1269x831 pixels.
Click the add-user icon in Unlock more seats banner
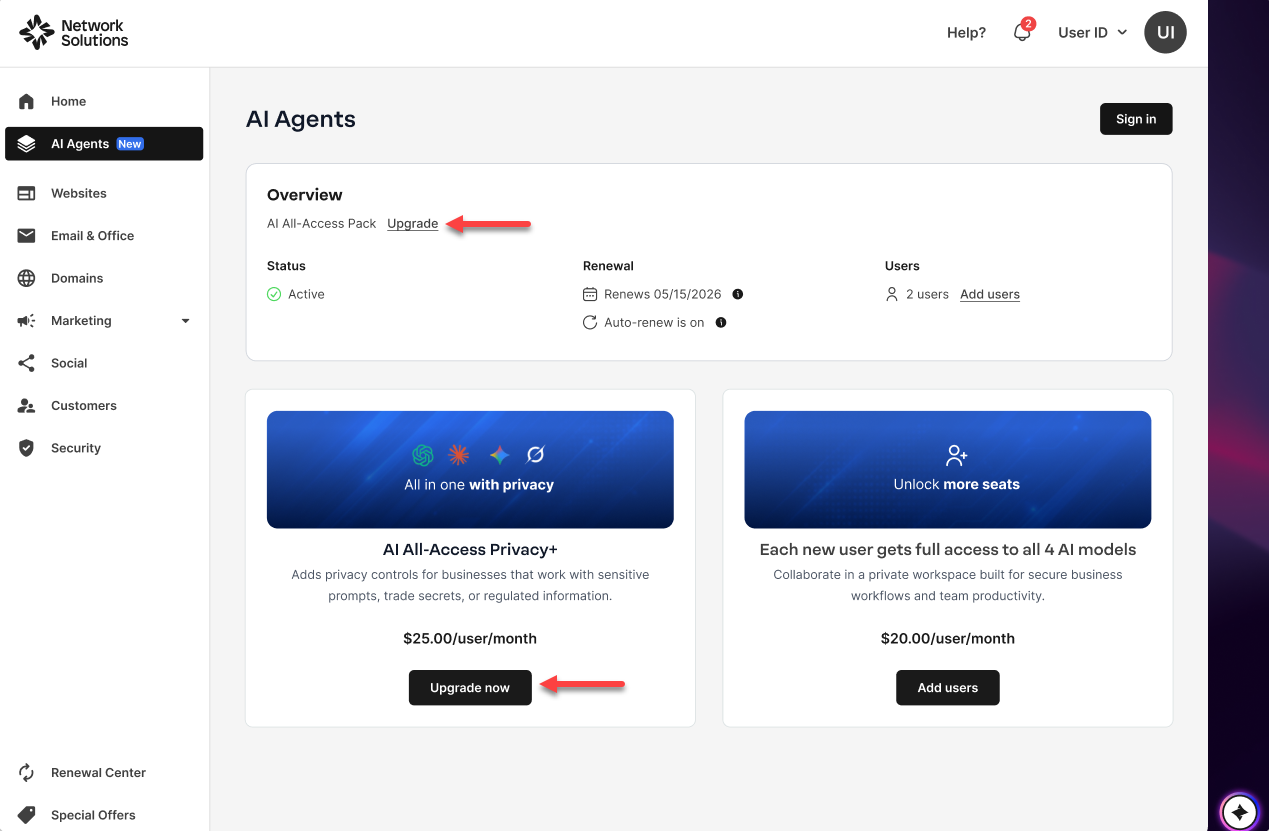(957, 455)
